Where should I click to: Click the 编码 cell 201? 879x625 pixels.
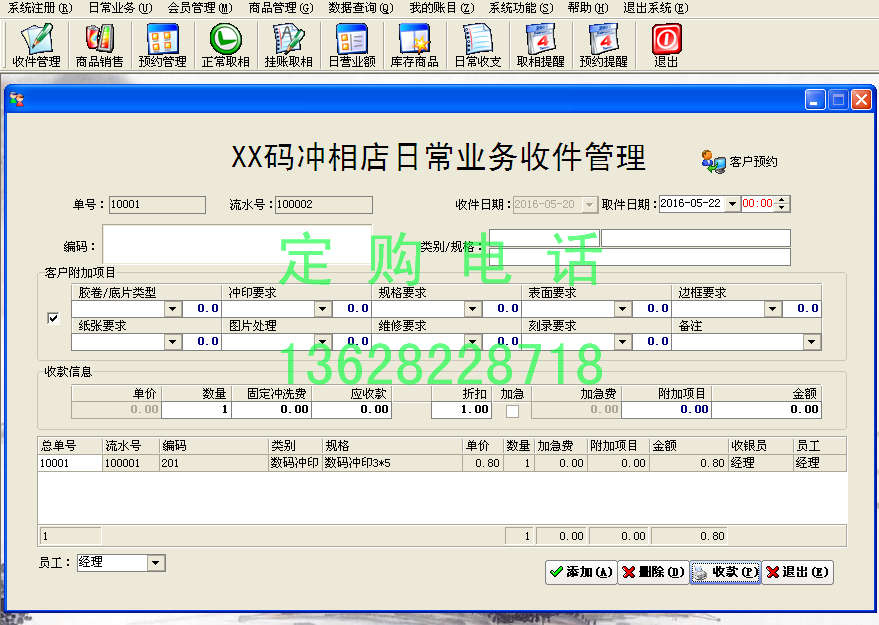[x=214, y=464]
